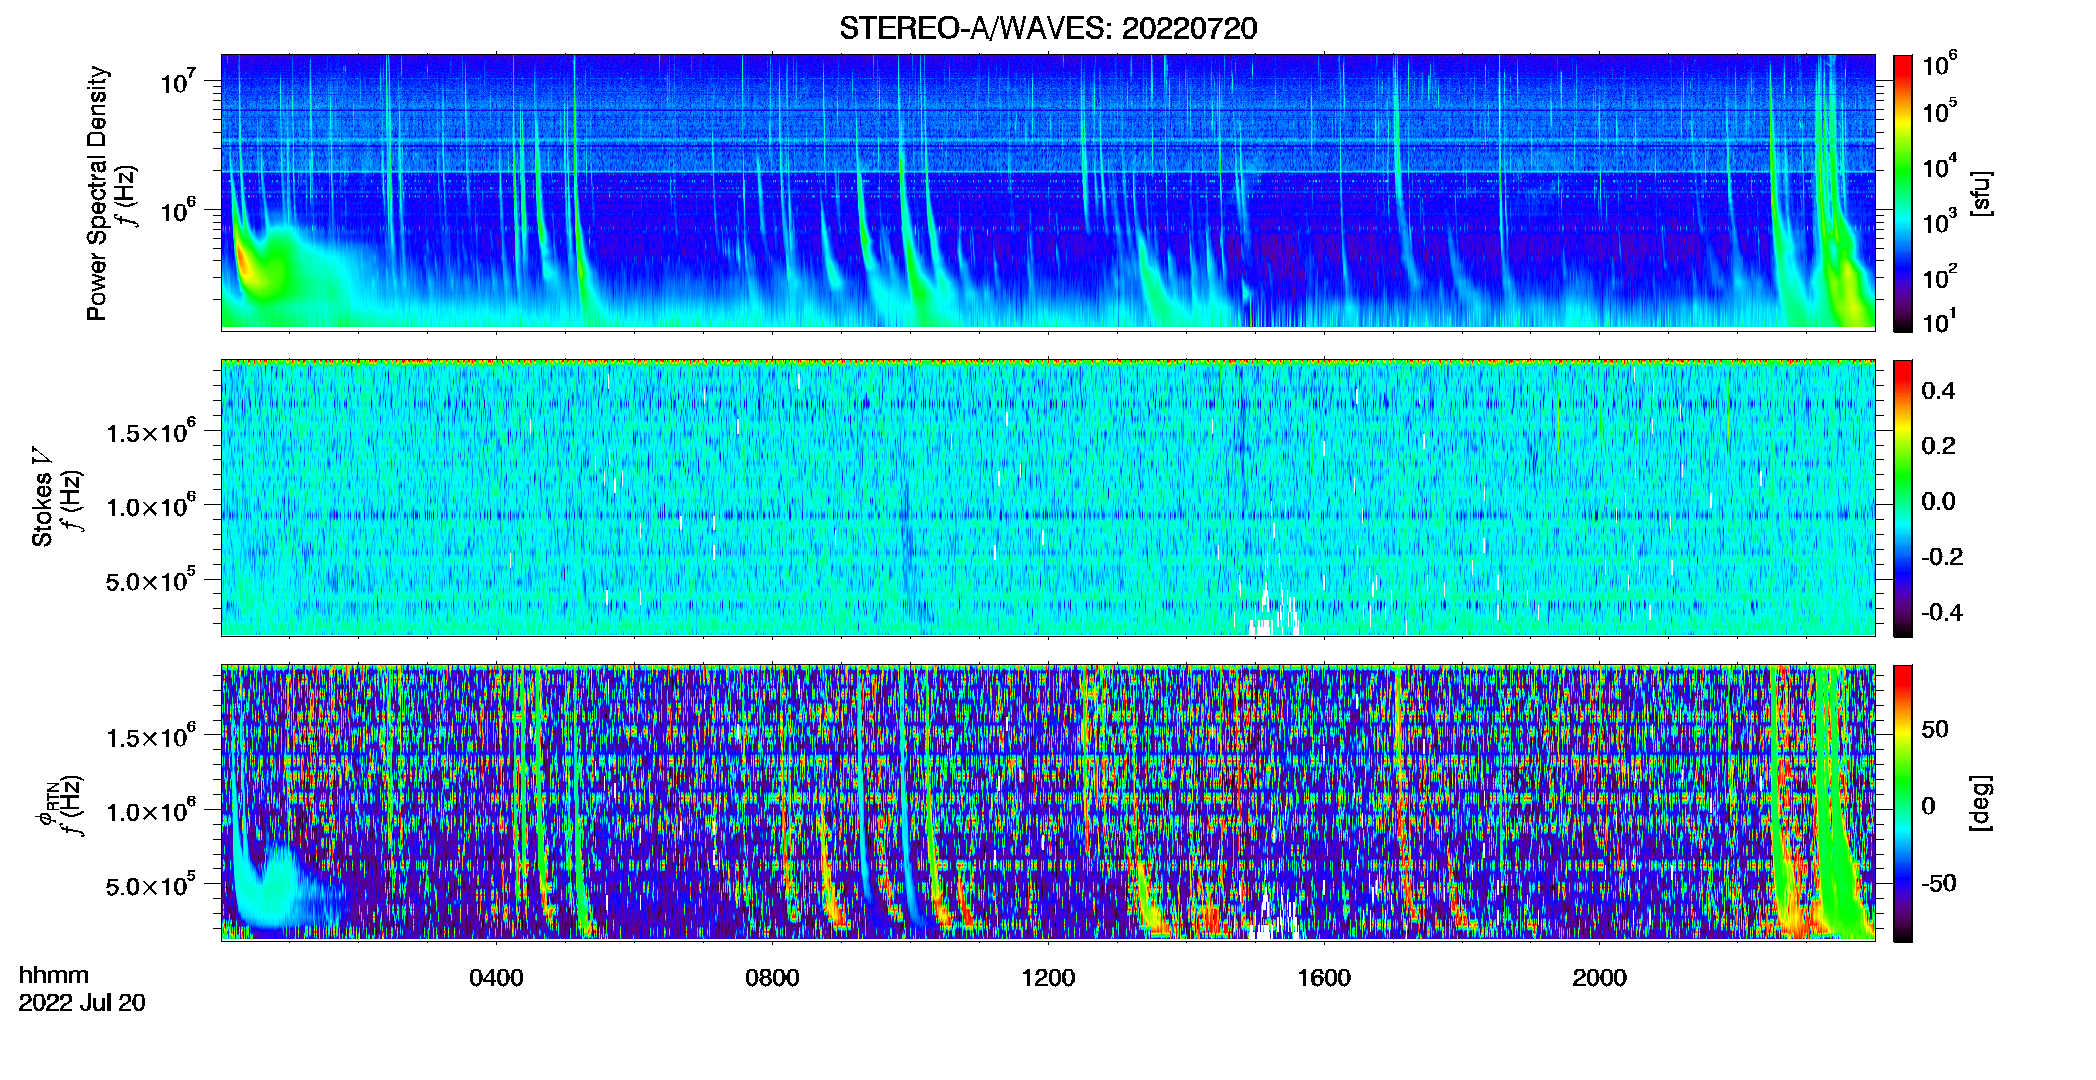2096x1080 pixels.
Task: Click the -0.4 tick on Stokes colorbar
Action: pyautogui.click(x=1942, y=612)
